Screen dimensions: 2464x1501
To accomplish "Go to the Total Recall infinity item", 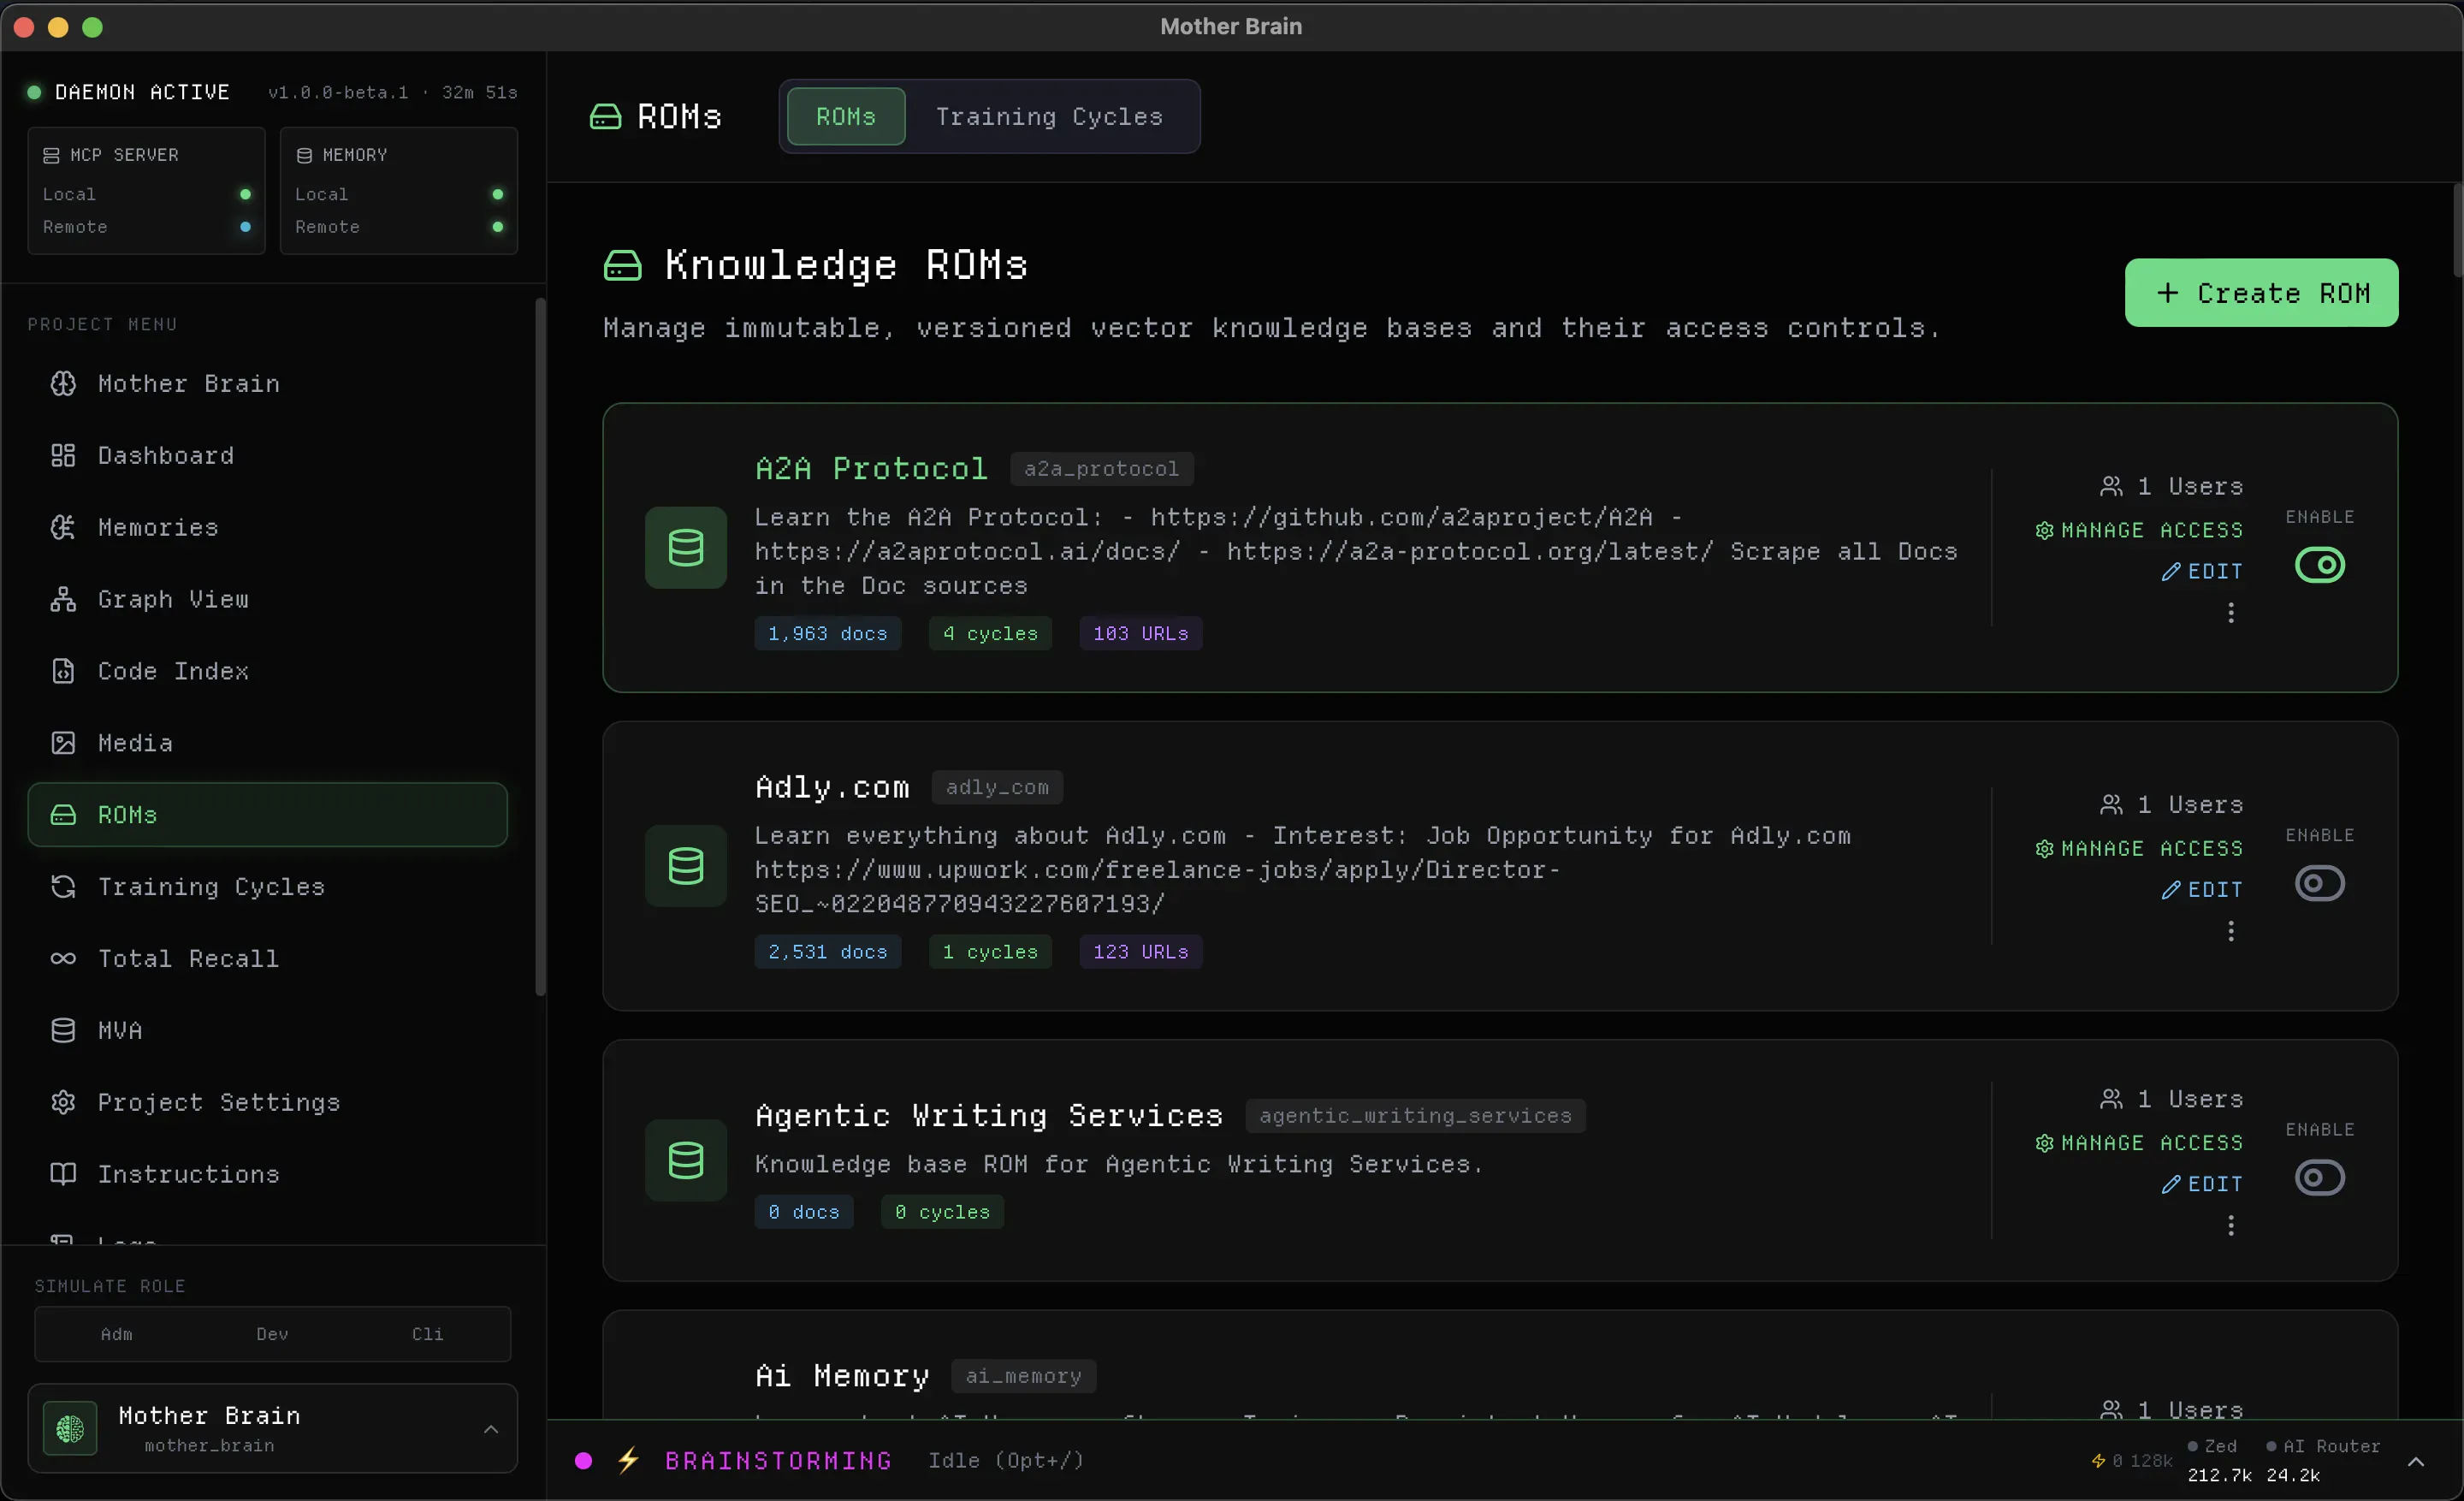I will coord(267,958).
